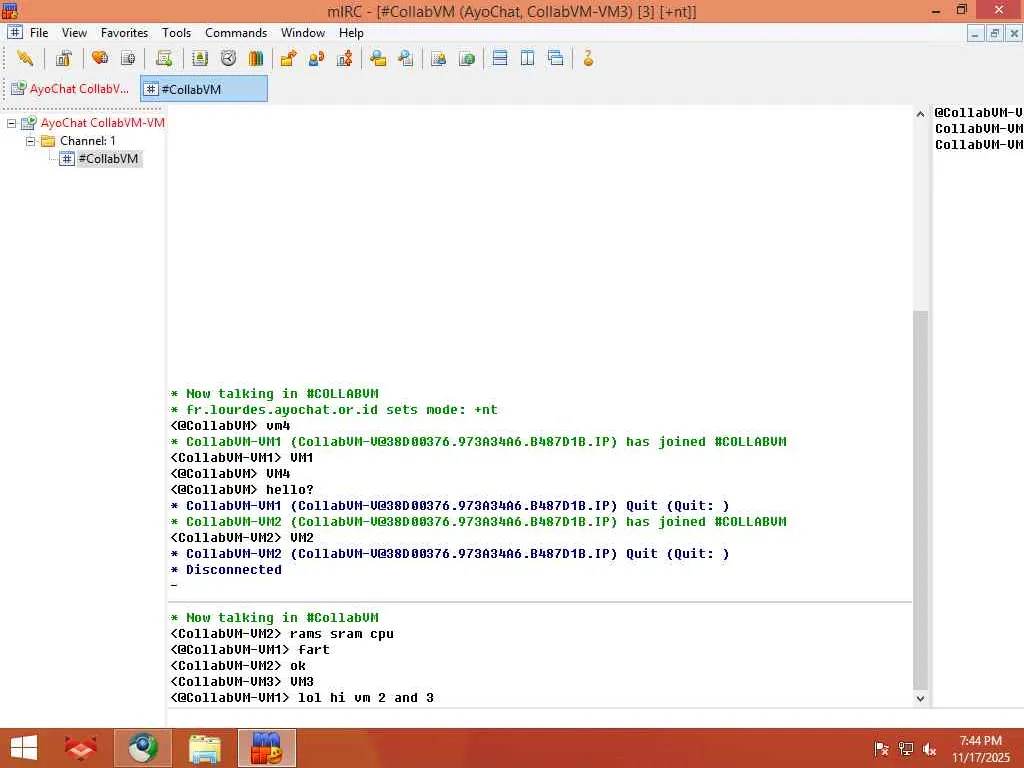
Task: Open the Windows Start button
Action: click(24, 748)
